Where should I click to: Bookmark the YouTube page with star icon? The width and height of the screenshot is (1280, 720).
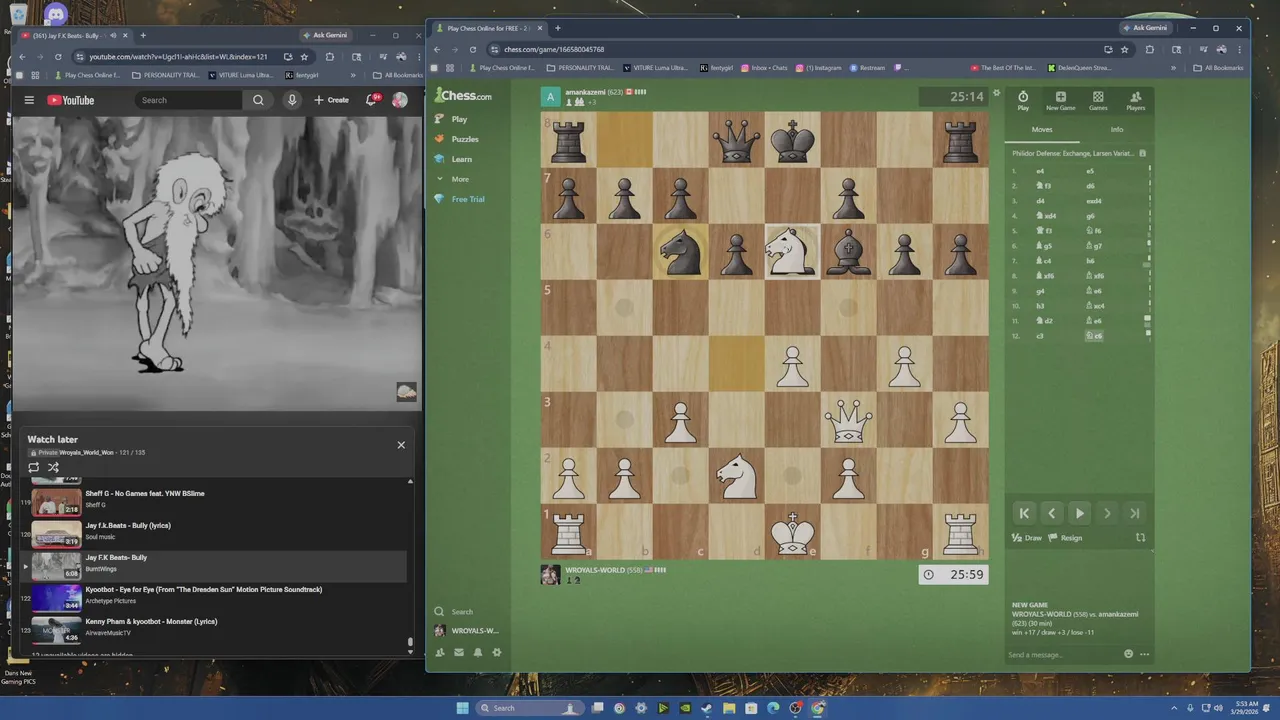click(304, 57)
